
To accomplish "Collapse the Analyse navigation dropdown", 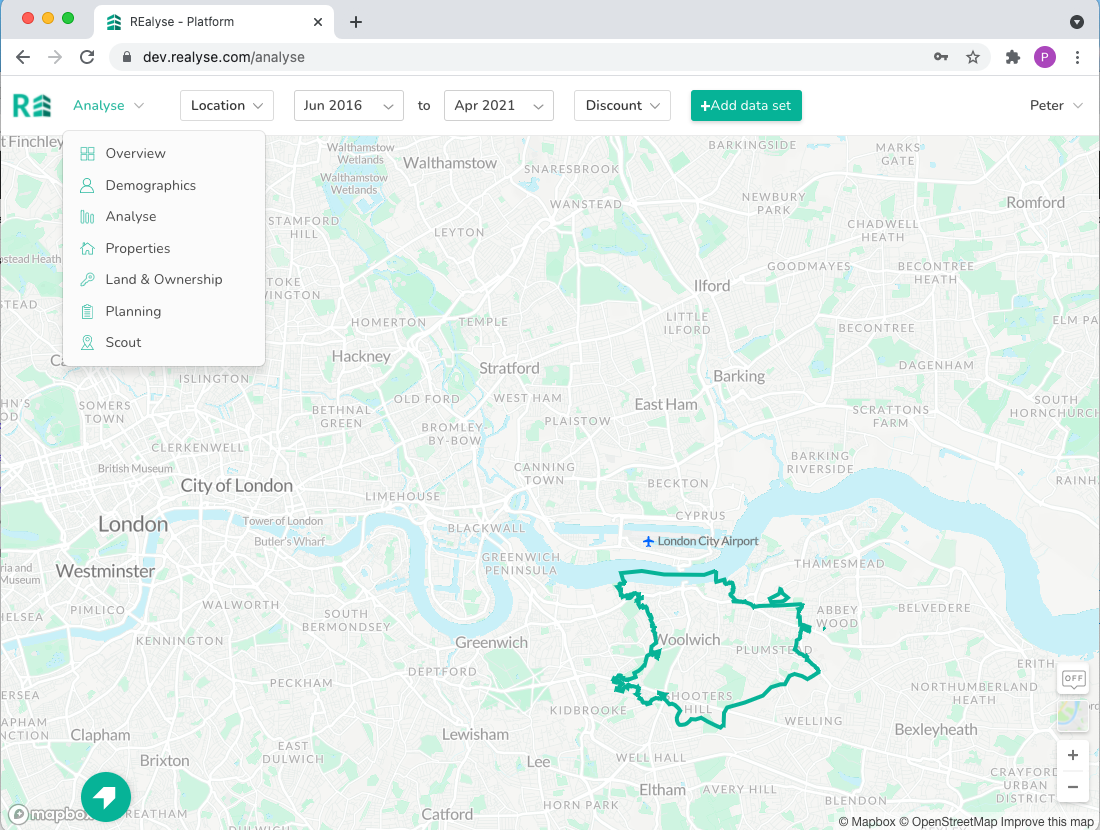I will click(108, 106).
